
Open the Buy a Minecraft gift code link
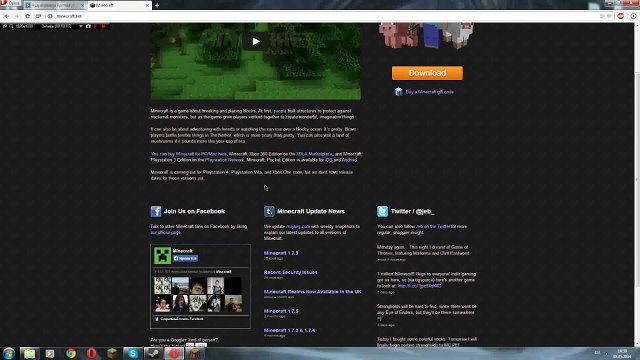[429, 92]
